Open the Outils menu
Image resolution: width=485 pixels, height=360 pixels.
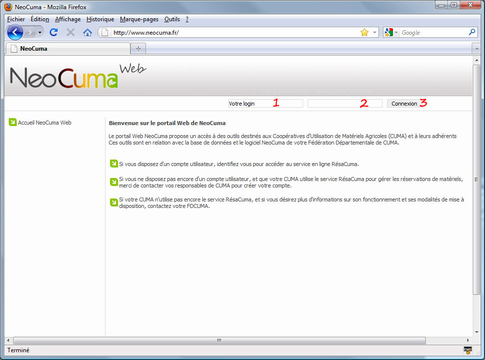172,19
